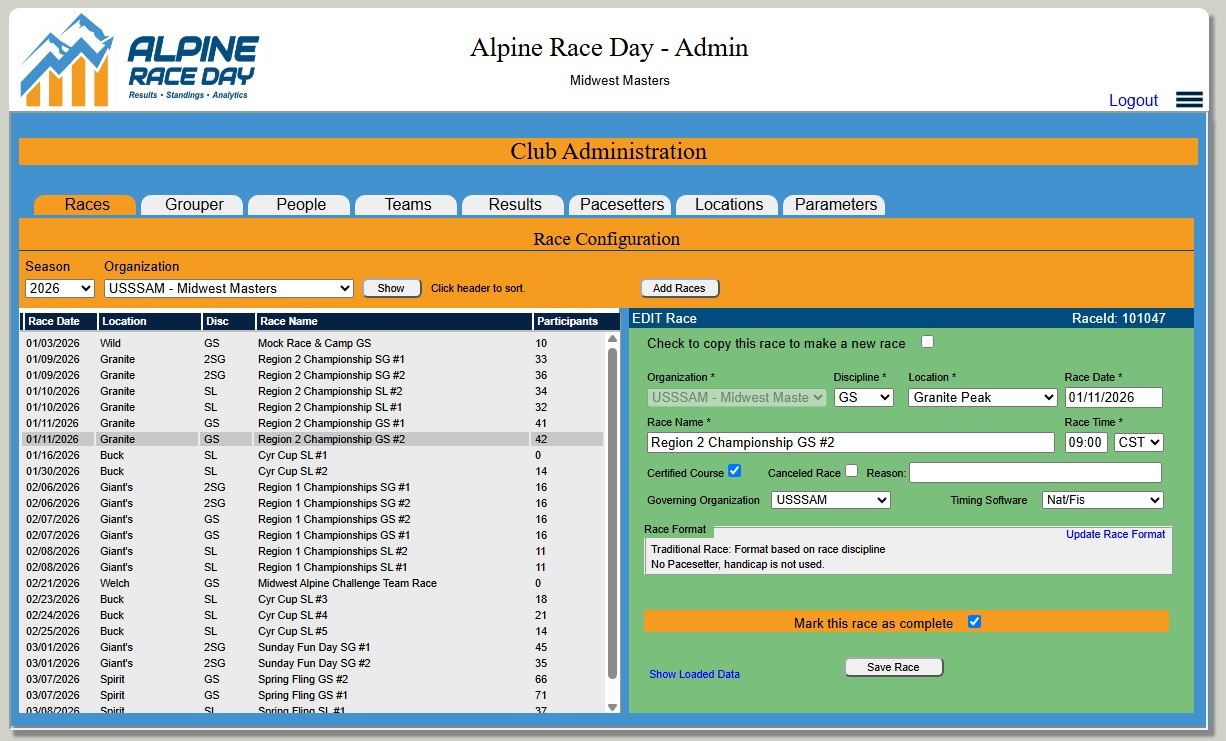1226x741 pixels.
Task: Click the Show button
Action: click(391, 288)
